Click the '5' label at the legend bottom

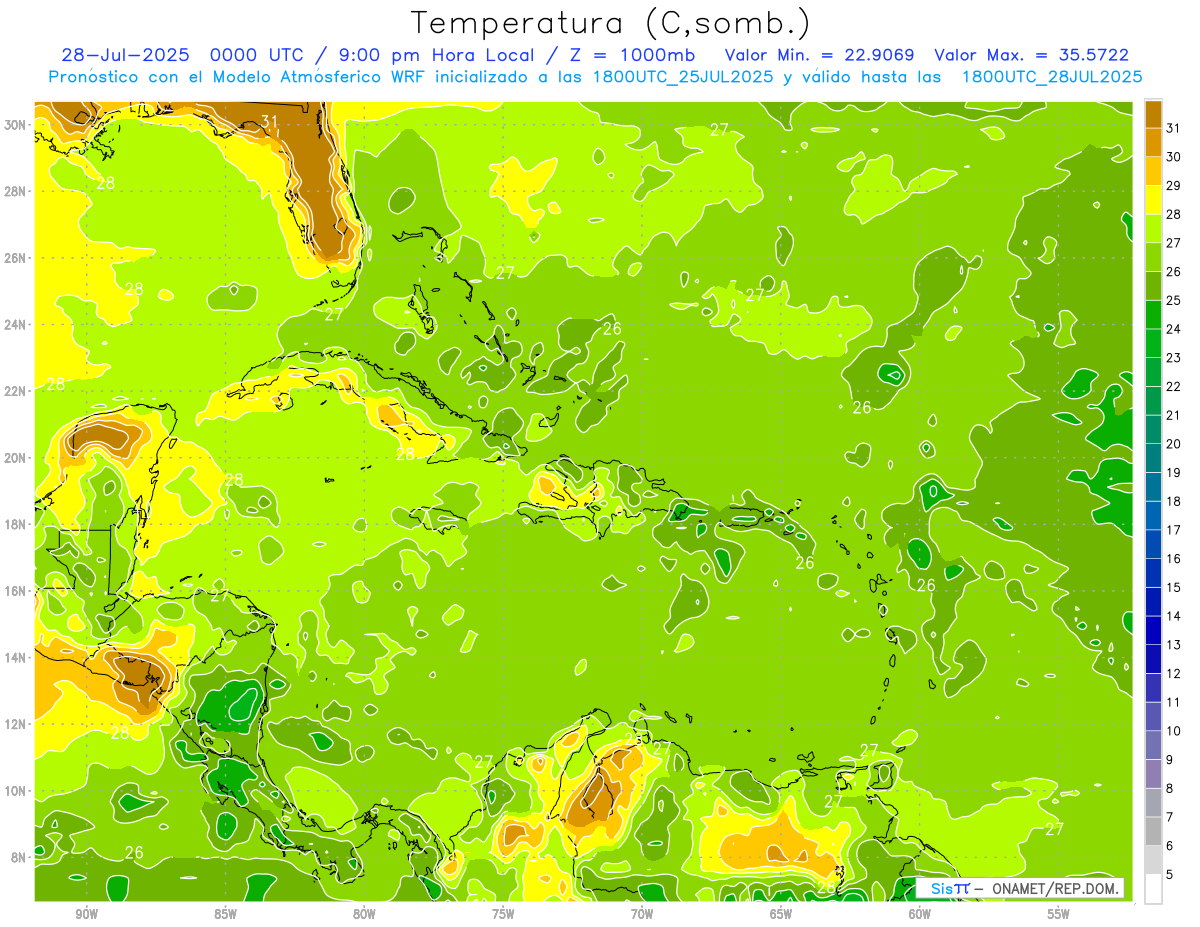1170,874
